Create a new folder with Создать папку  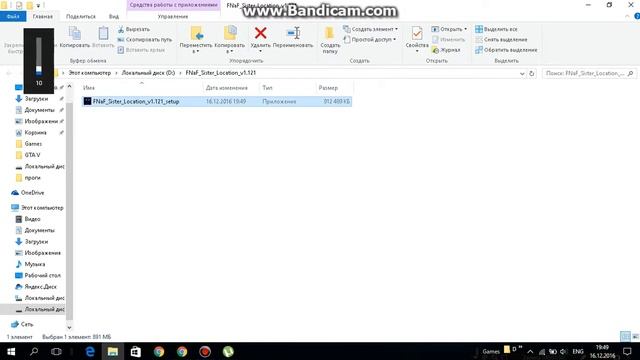tap(330, 40)
